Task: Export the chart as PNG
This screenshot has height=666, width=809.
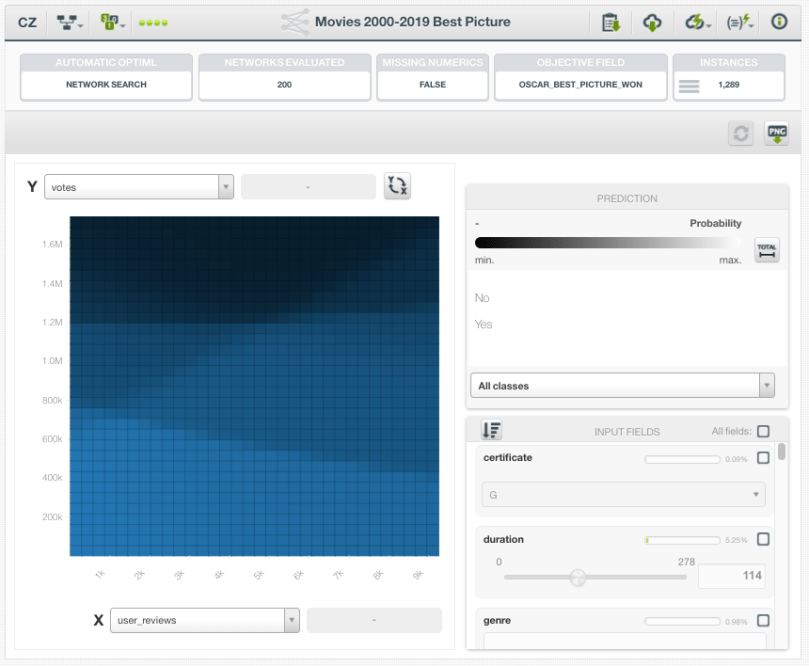Action: [775, 133]
